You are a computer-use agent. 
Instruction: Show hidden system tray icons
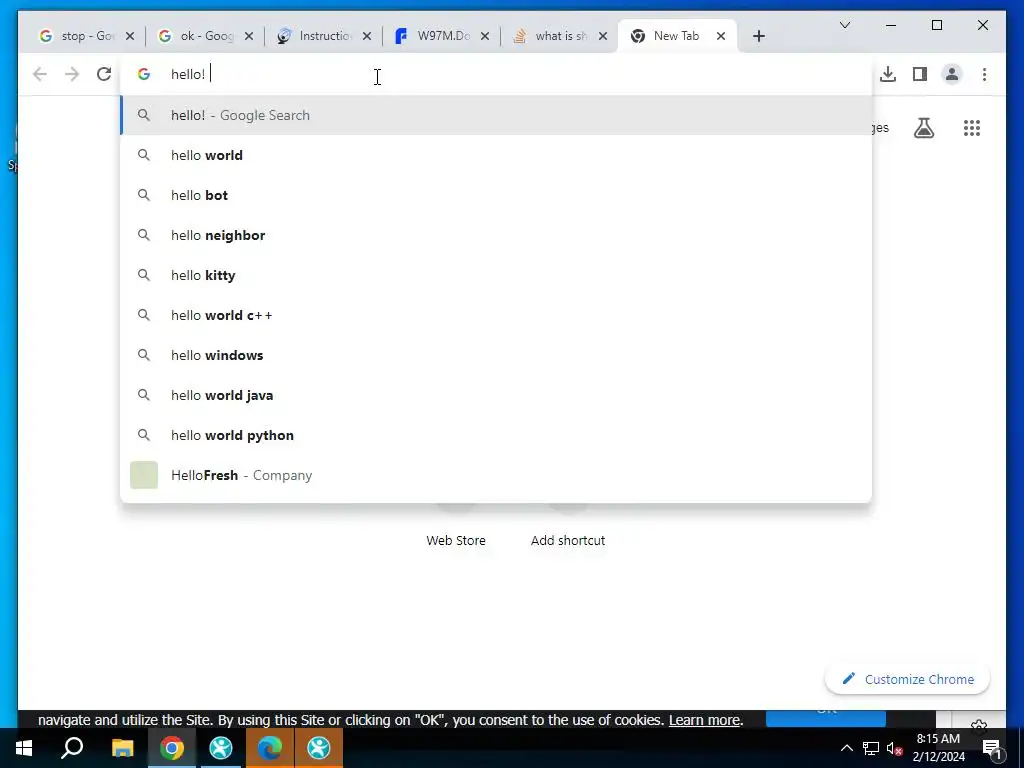click(x=846, y=748)
